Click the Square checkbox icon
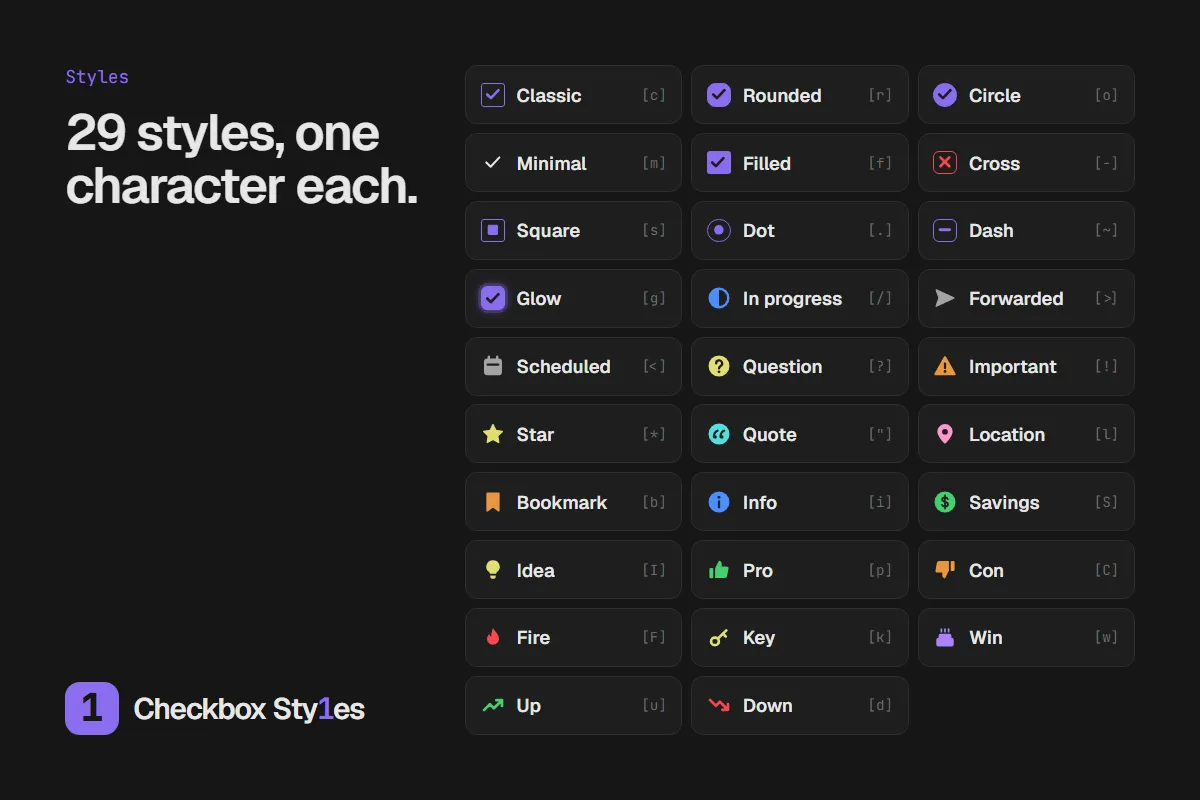This screenshot has height=800, width=1200. [493, 231]
